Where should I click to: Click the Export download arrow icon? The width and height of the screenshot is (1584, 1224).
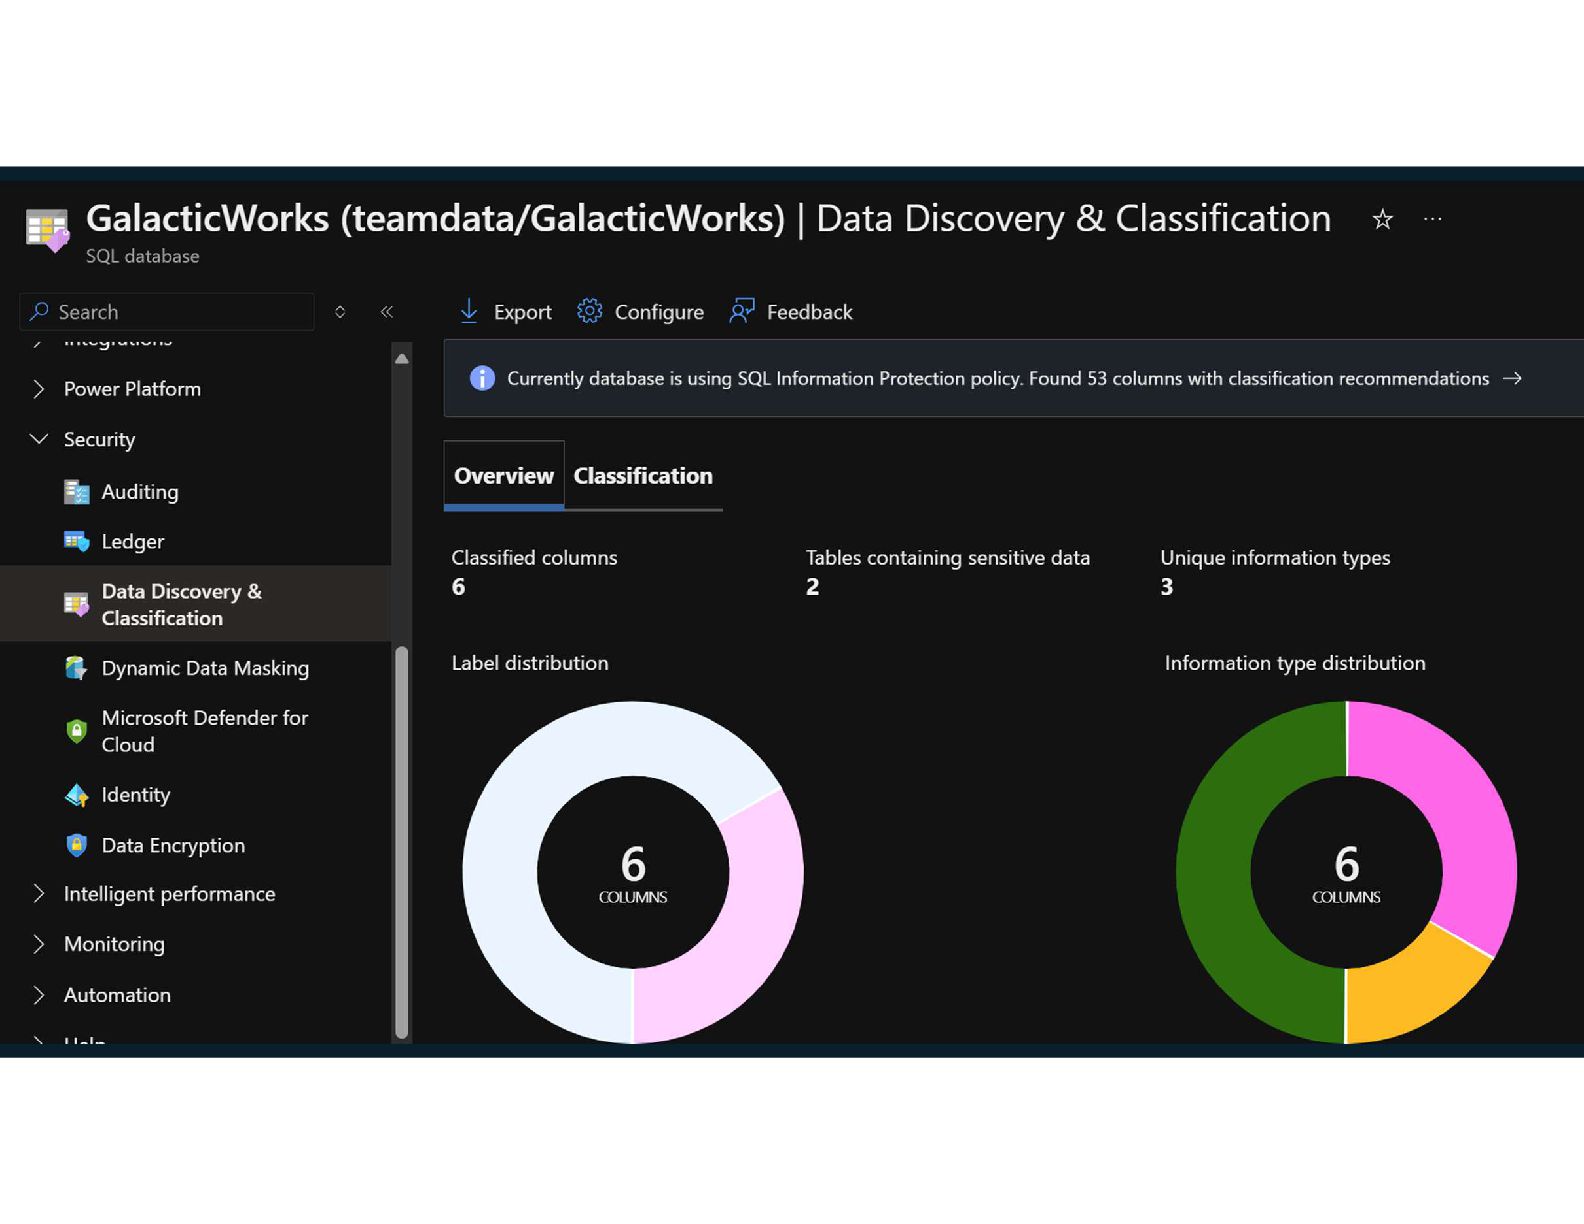click(469, 311)
